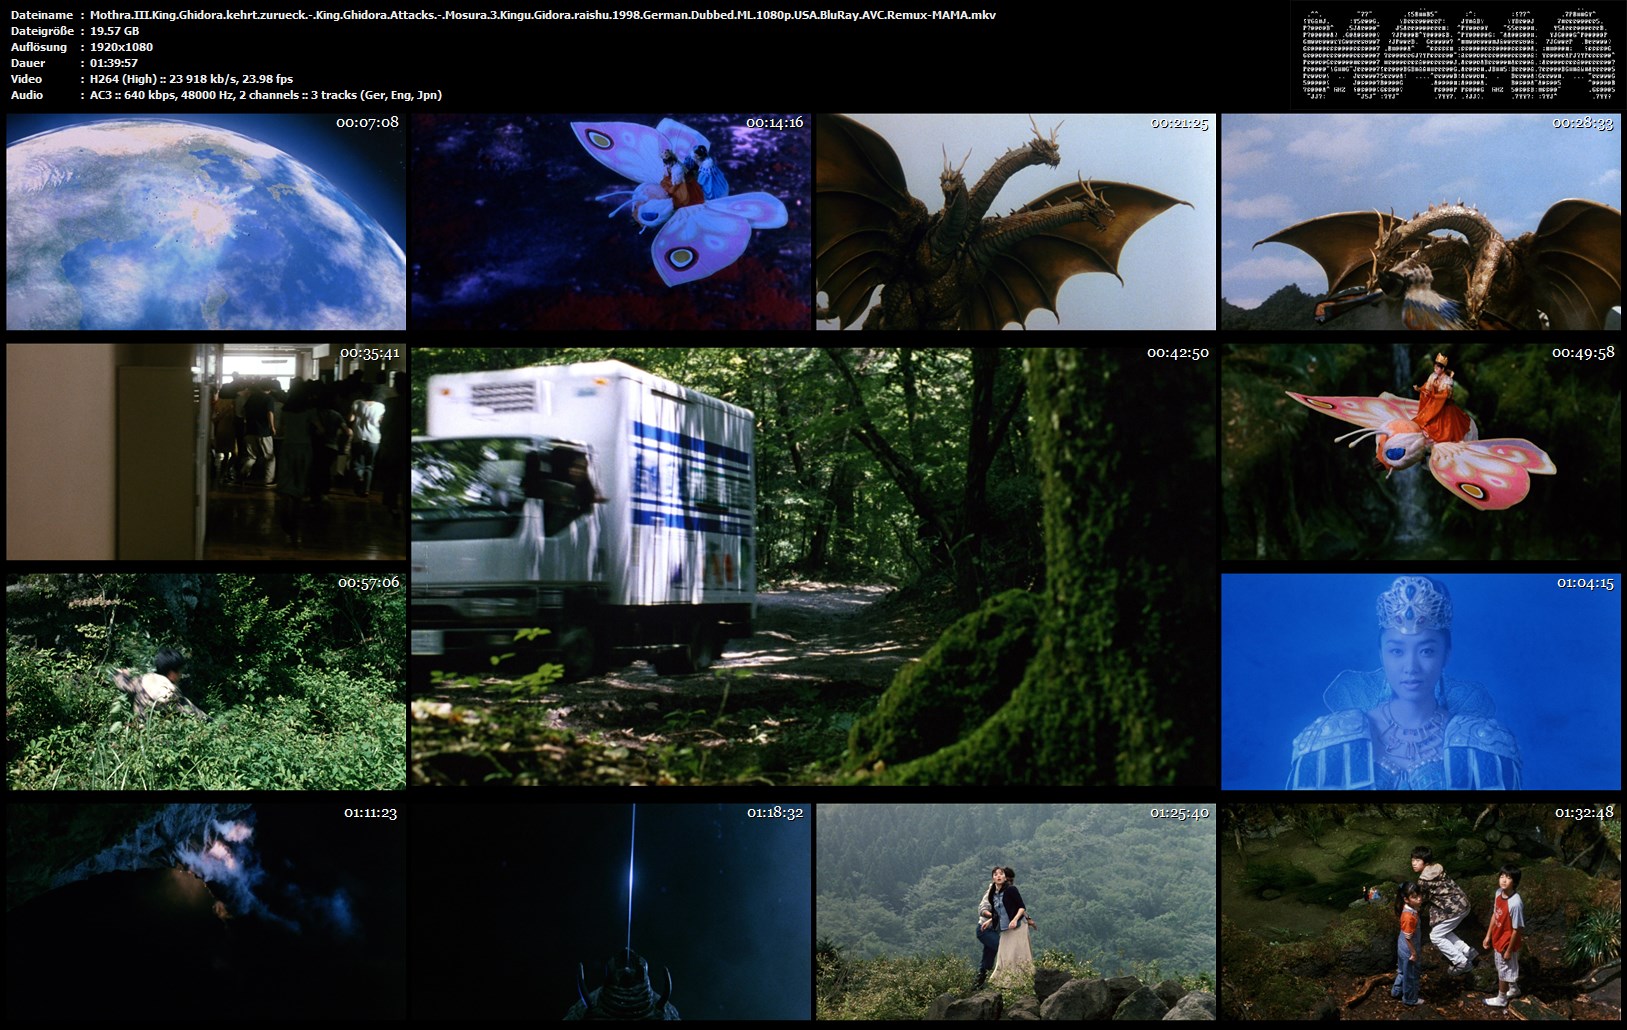Click the file name ending in MAMA.mkv

pos(543,15)
